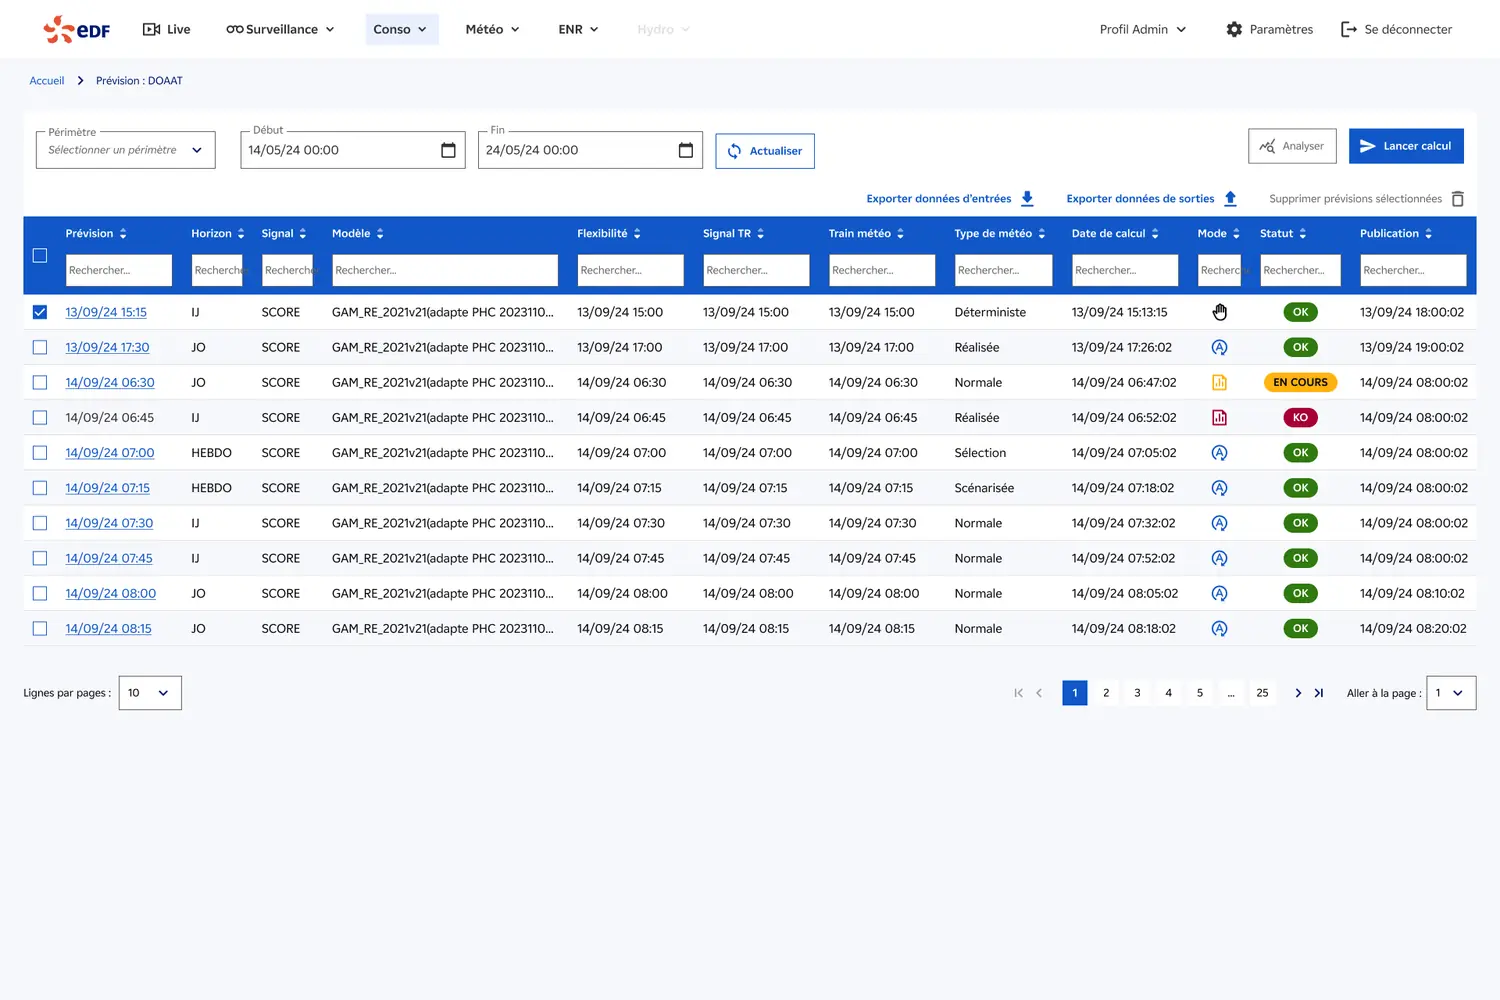
Task: Click the Modèle column search field
Action: (x=445, y=270)
